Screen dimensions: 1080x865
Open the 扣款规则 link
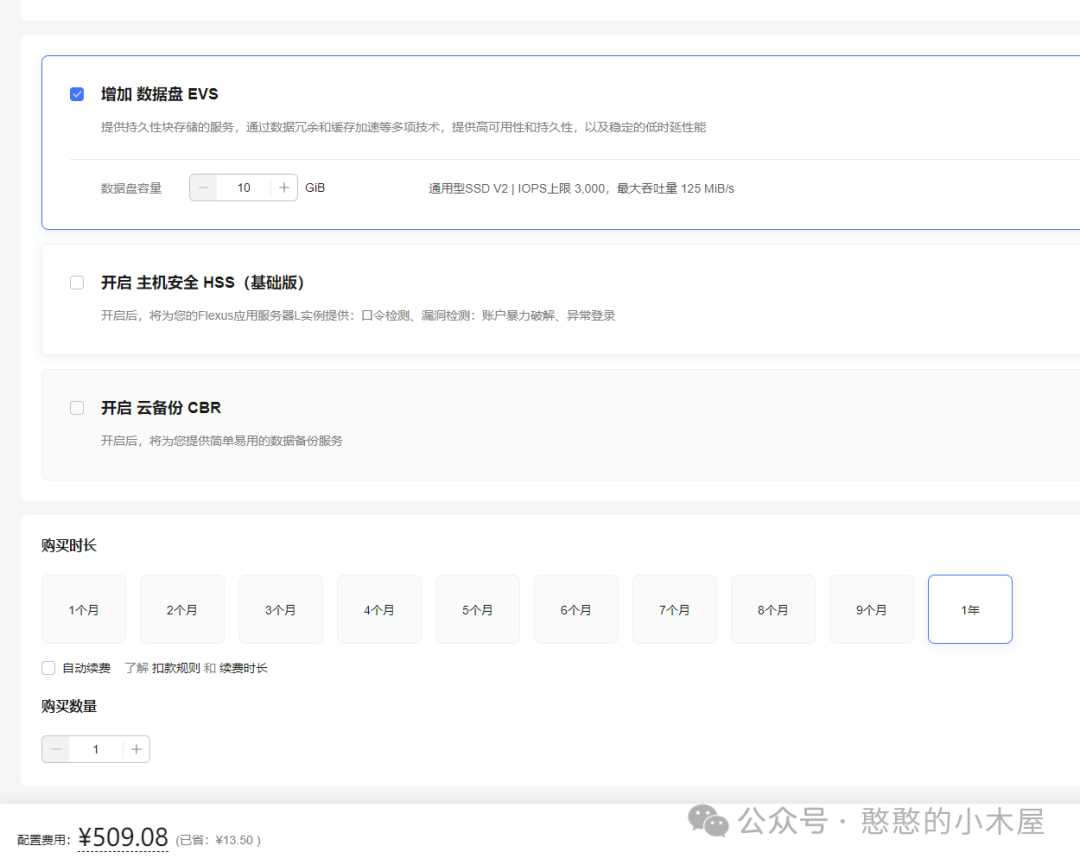coord(176,668)
